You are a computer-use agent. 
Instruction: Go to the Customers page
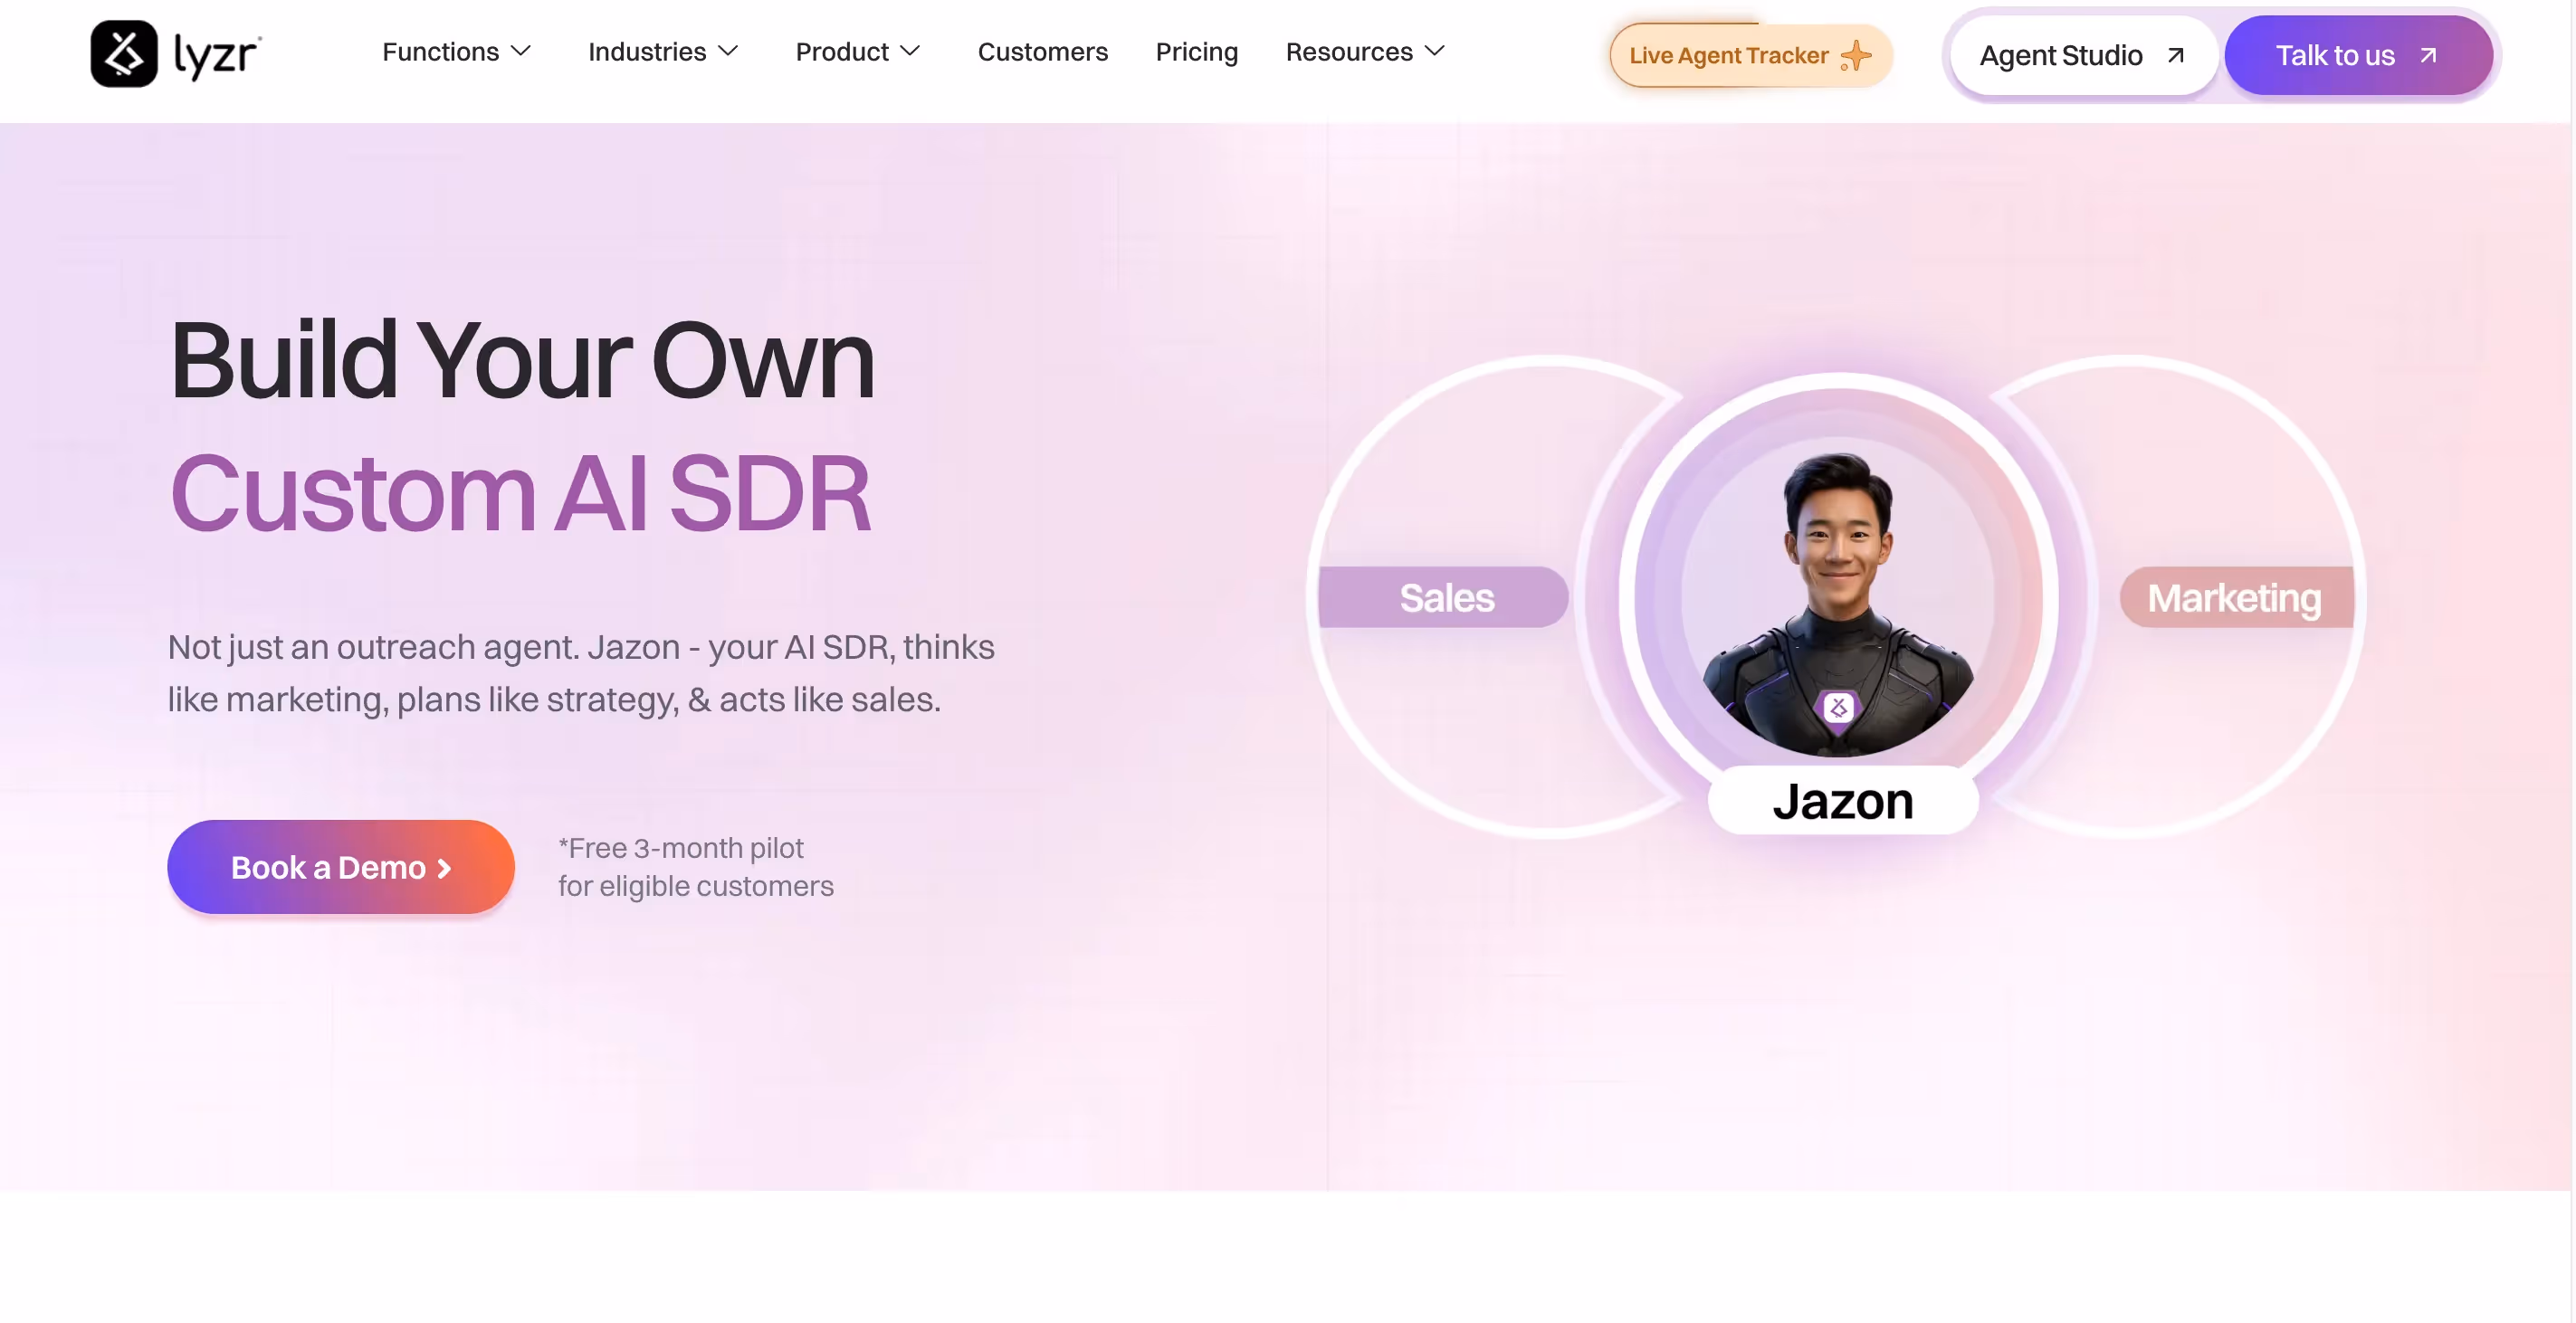pyautogui.click(x=1042, y=52)
